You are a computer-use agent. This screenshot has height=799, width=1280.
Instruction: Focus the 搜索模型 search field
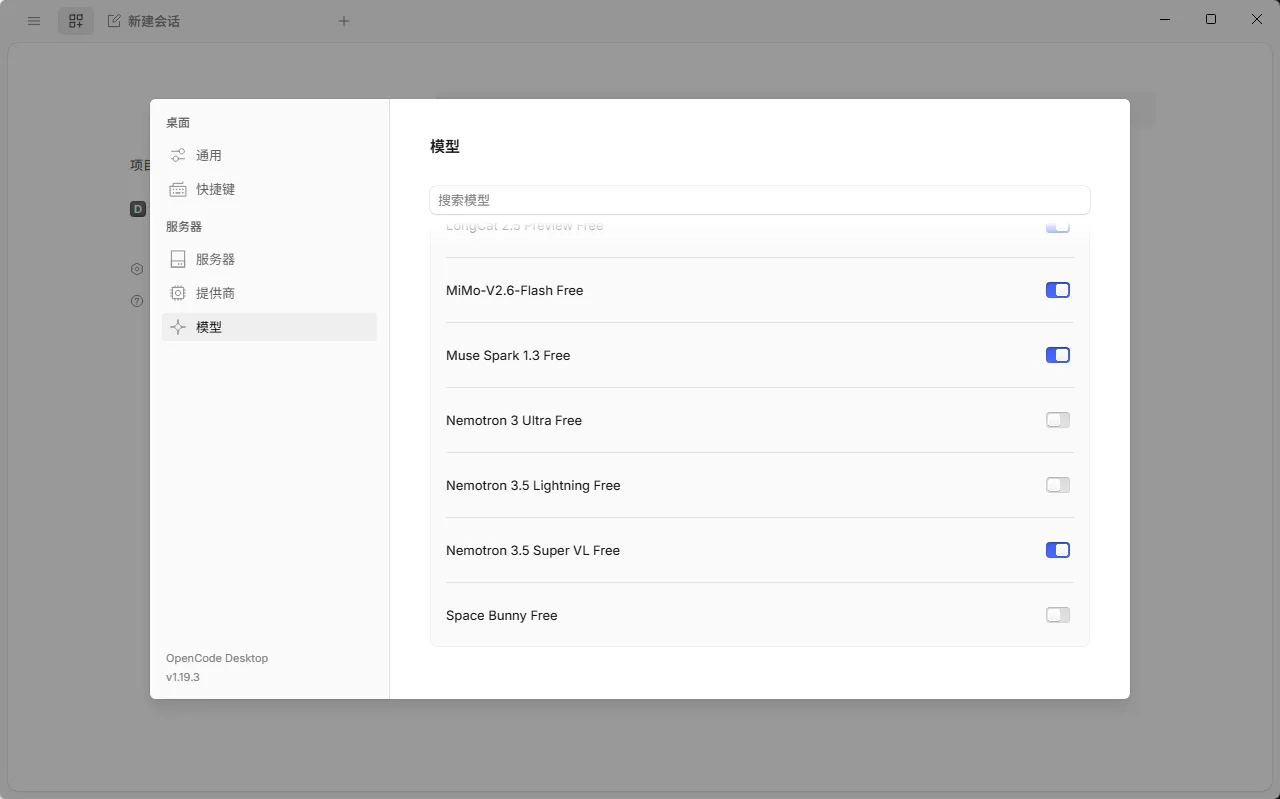pos(760,200)
